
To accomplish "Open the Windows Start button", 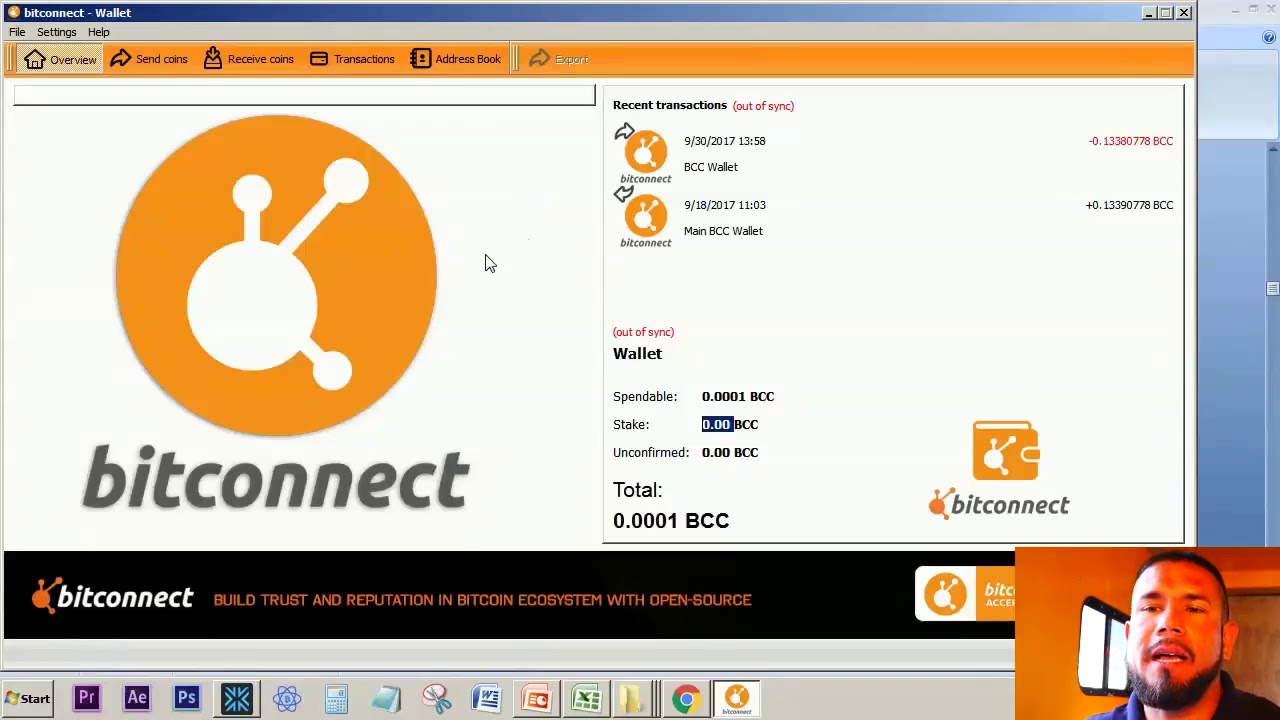I will (27, 699).
